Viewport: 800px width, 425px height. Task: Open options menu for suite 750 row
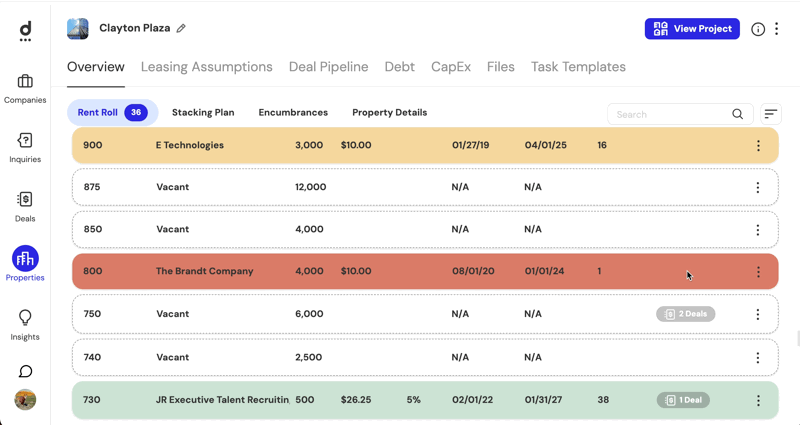click(758, 314)
